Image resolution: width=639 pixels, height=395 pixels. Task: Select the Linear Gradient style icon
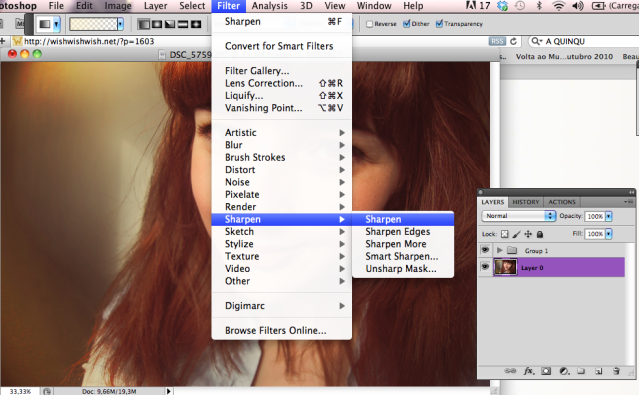[143, 24]
